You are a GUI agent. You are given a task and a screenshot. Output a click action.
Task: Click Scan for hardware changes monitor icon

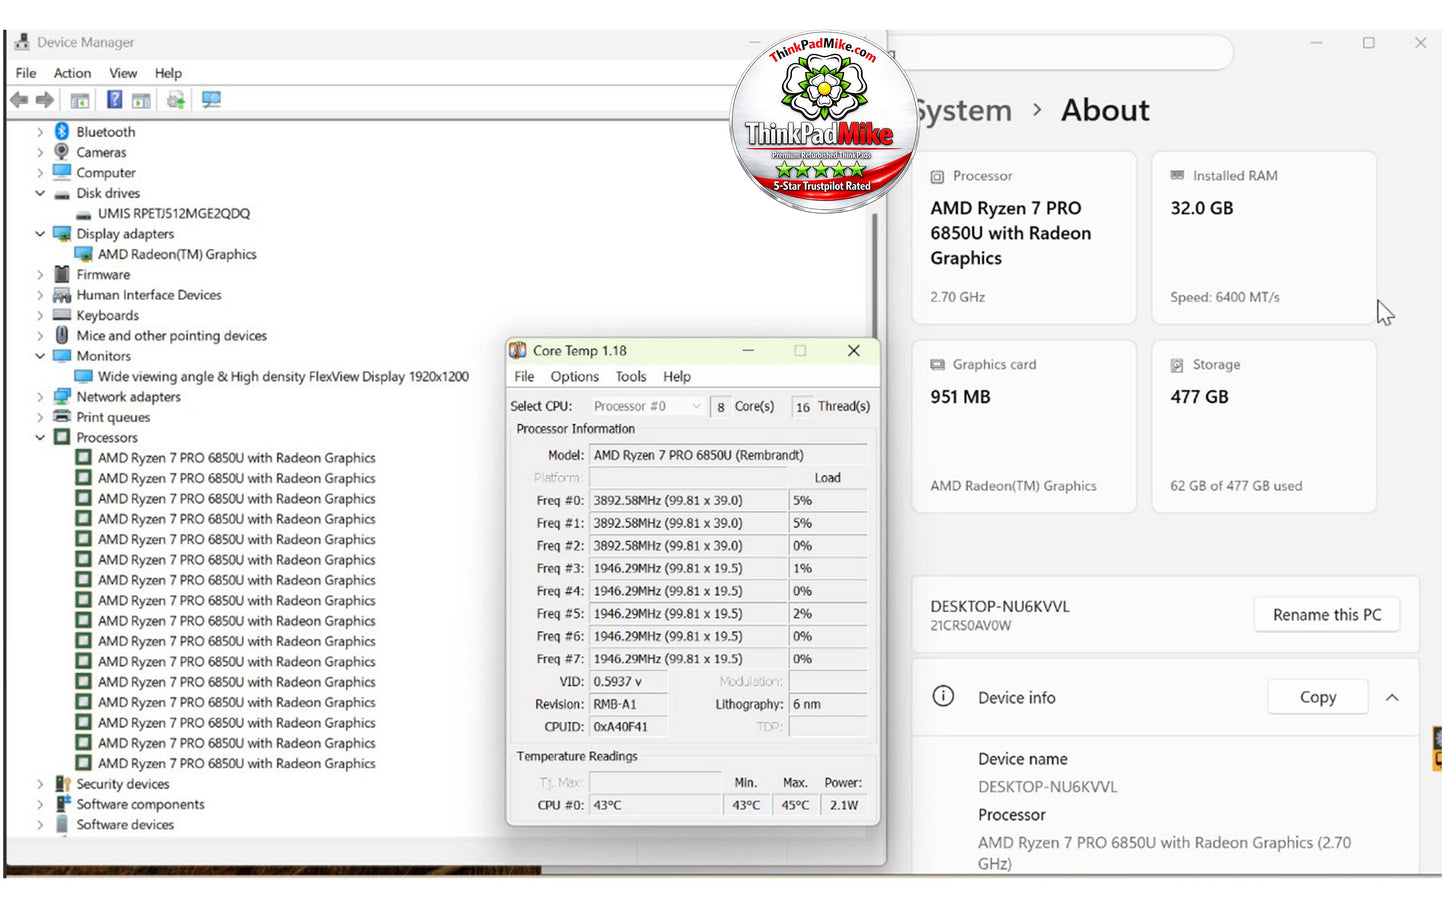[x=211, y=100]
